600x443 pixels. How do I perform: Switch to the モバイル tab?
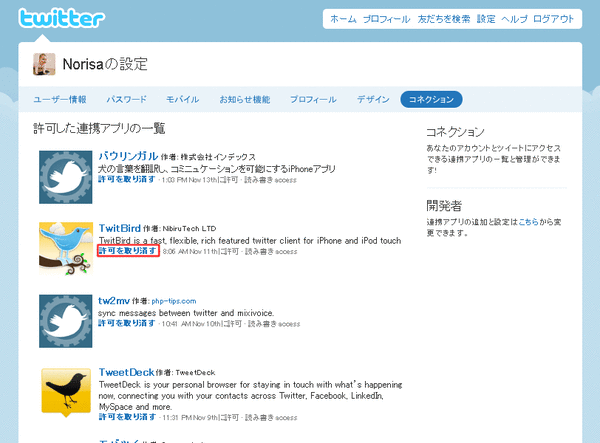tap(183, 99)
